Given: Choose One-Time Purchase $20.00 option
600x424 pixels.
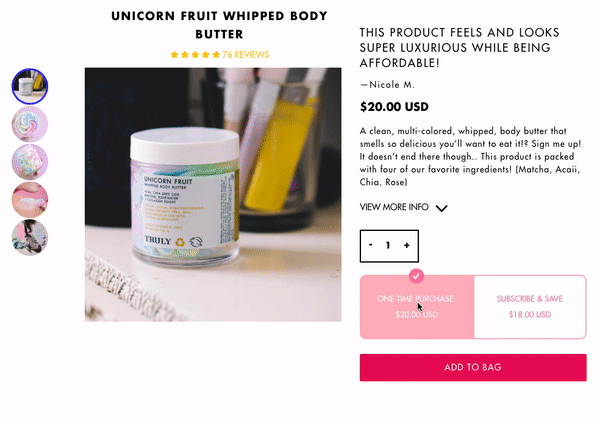Looking at the screenshot, I should click(417, 307).
